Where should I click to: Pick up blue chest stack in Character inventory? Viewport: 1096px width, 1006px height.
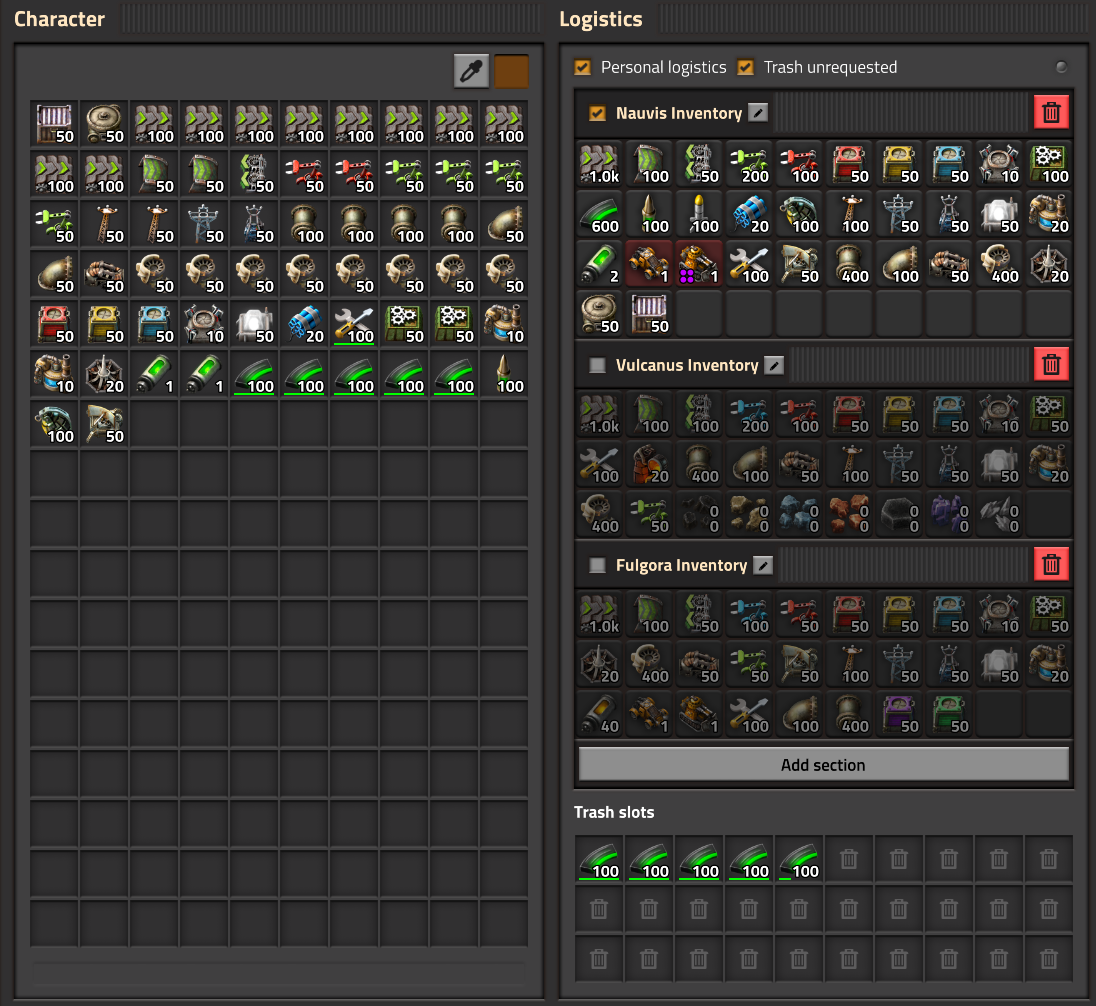pos(154,325)
